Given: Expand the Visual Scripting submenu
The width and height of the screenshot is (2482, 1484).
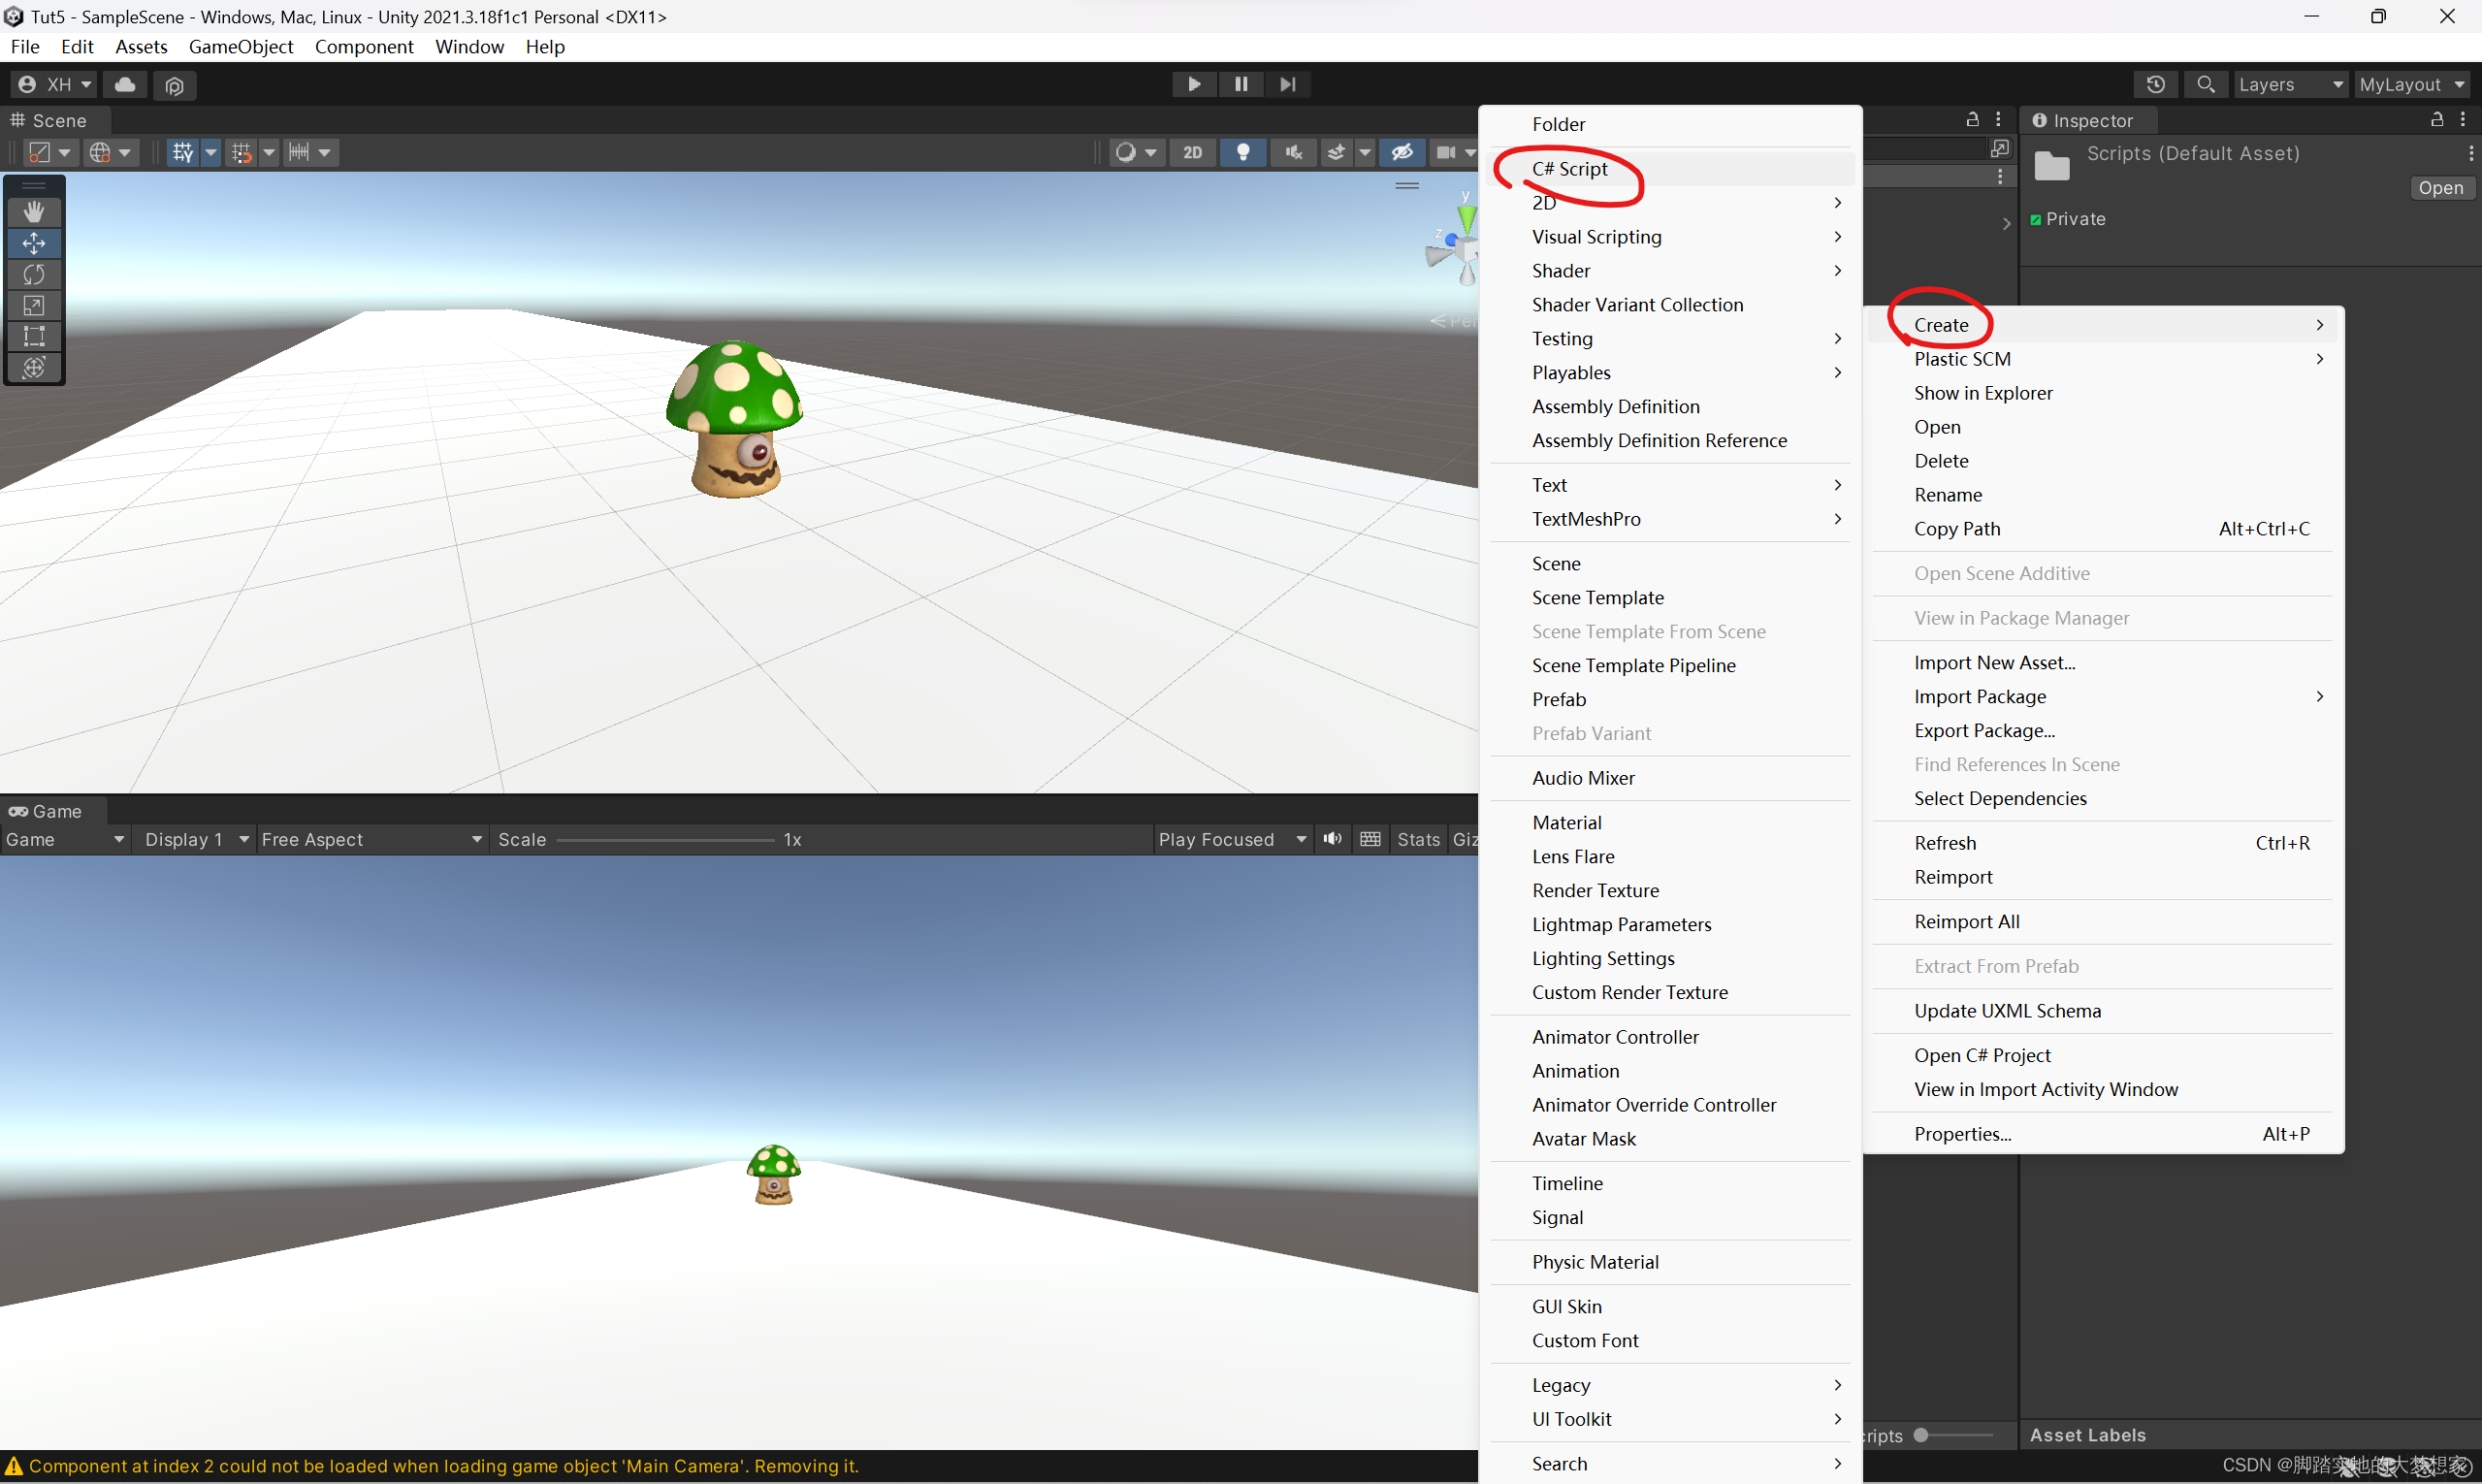Looking at the screenshot, I should (x=1672, y=237).
